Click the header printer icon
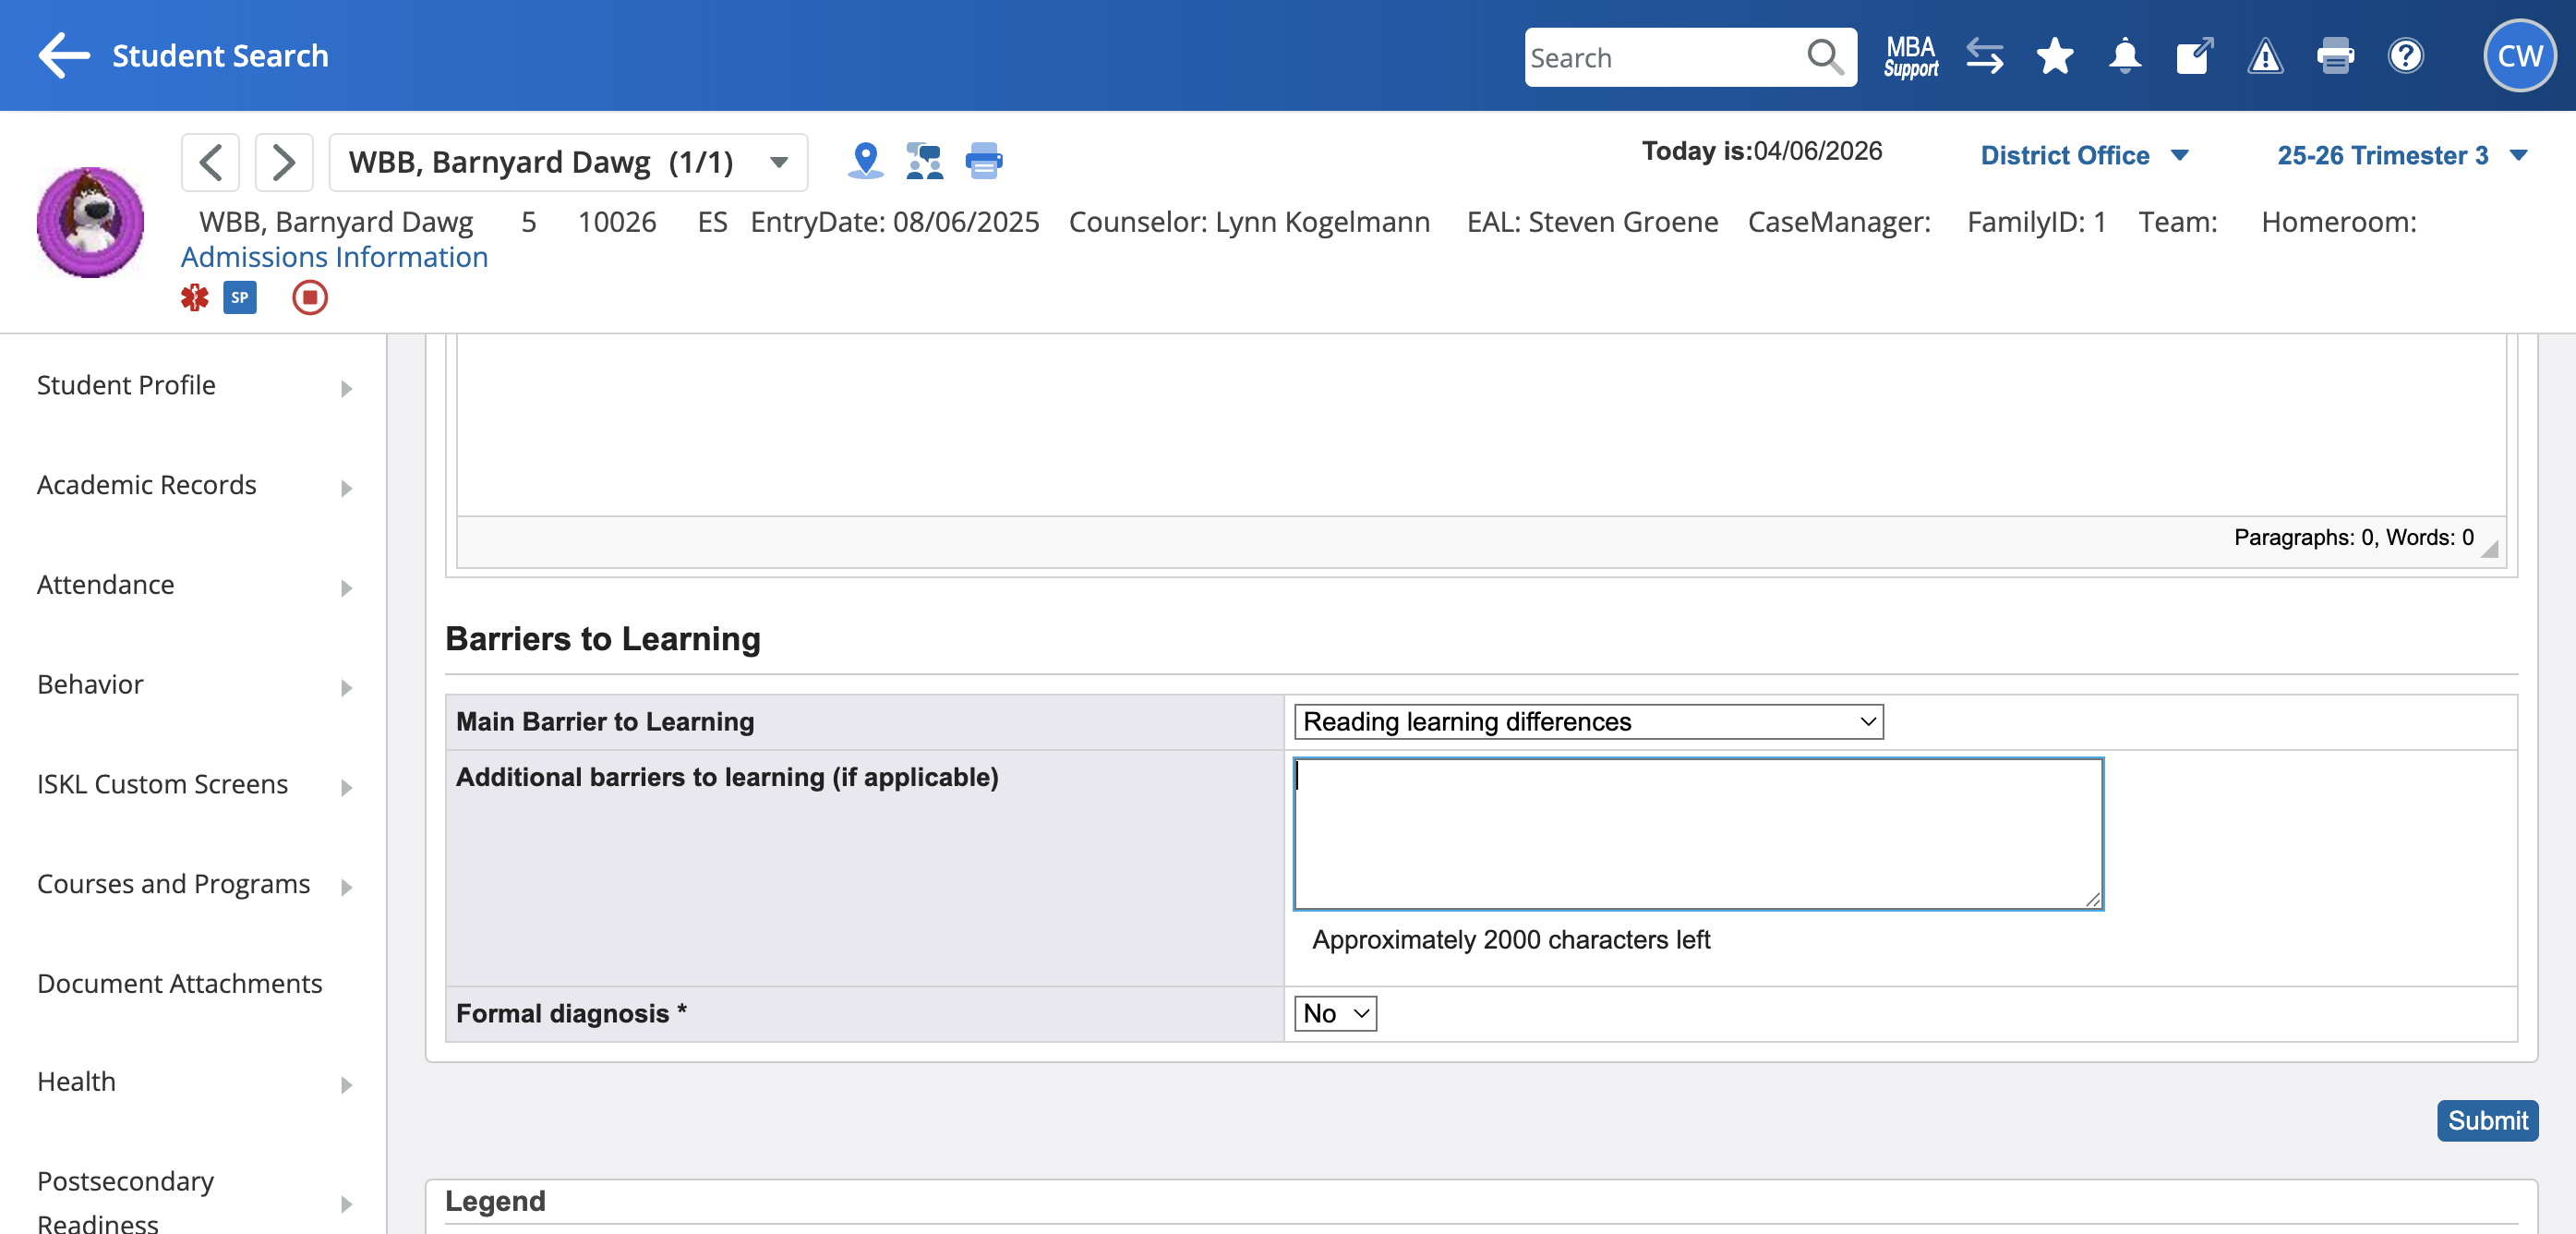The width and height of the screenshot is (2576, 1234). pos(2335,56)
